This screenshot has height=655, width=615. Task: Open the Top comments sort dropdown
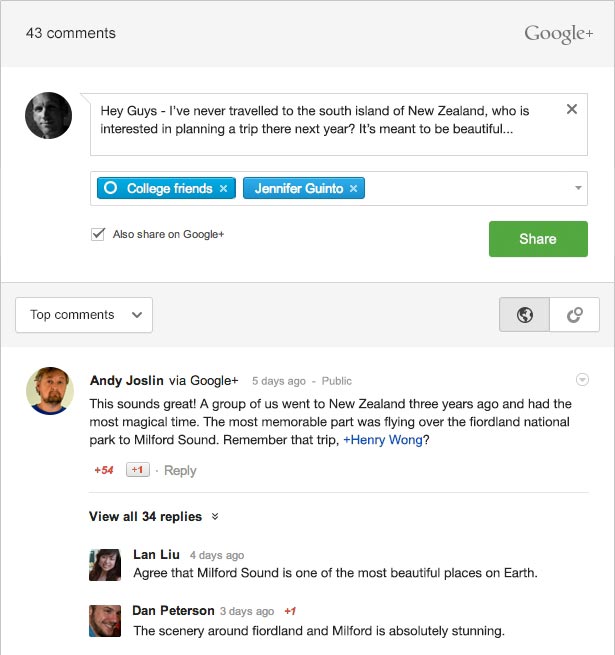[84, 315]
